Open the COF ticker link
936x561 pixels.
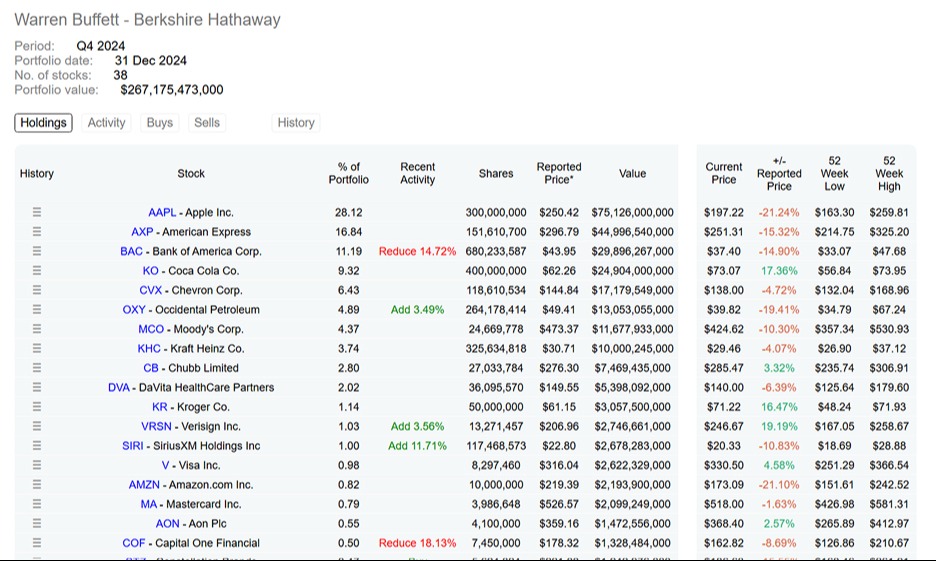(x=134, y=543)
